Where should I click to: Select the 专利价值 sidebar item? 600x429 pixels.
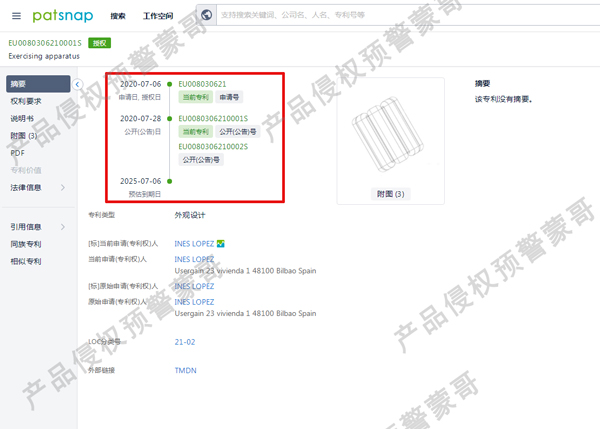coord(26,170)
